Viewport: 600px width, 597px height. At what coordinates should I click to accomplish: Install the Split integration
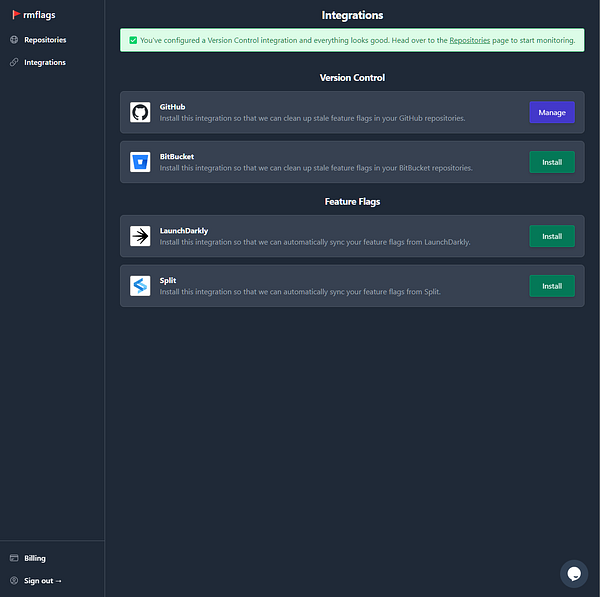[552, 286]
